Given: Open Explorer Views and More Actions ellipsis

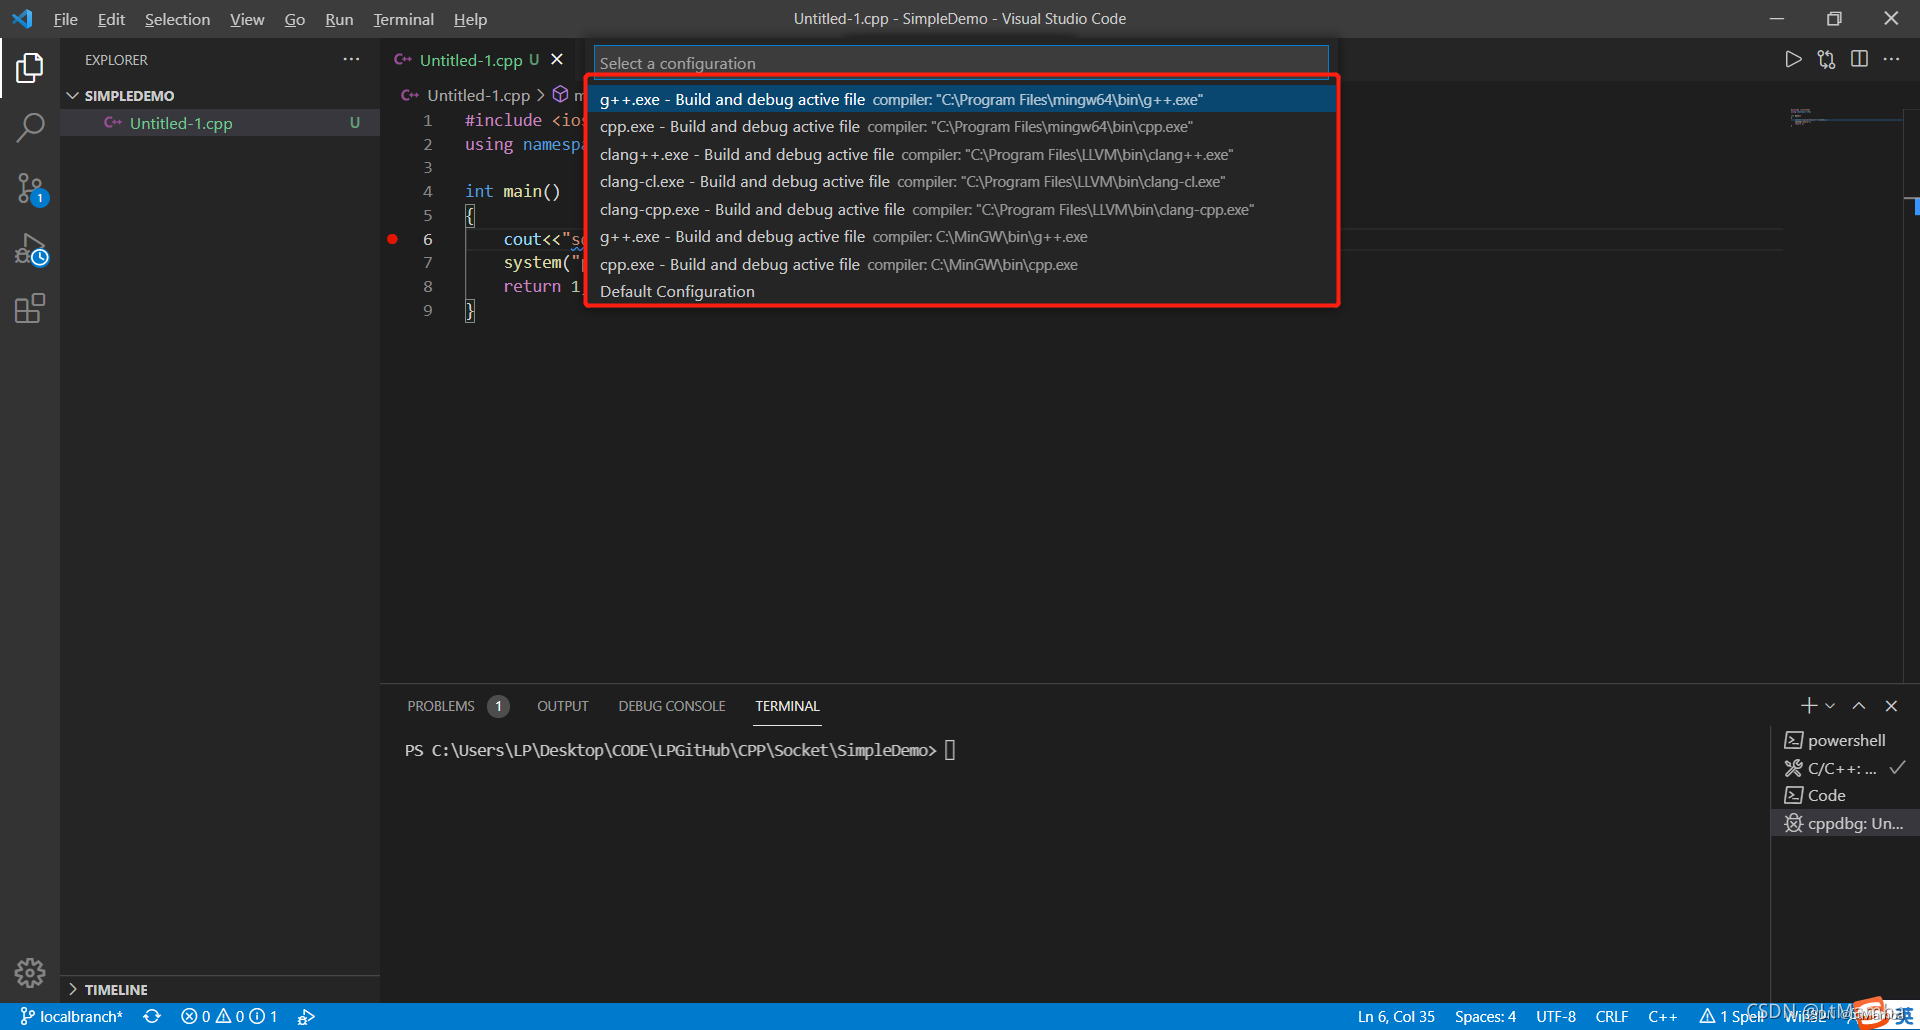Looking at the screenshot, I should point(351,60).
